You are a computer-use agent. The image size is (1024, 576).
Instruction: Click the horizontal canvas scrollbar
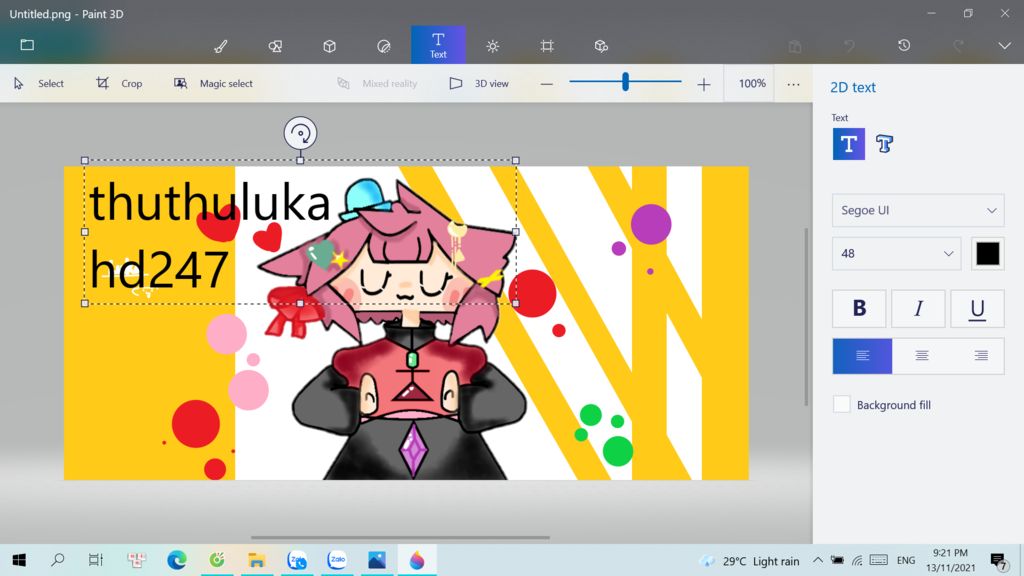(400, 538)
